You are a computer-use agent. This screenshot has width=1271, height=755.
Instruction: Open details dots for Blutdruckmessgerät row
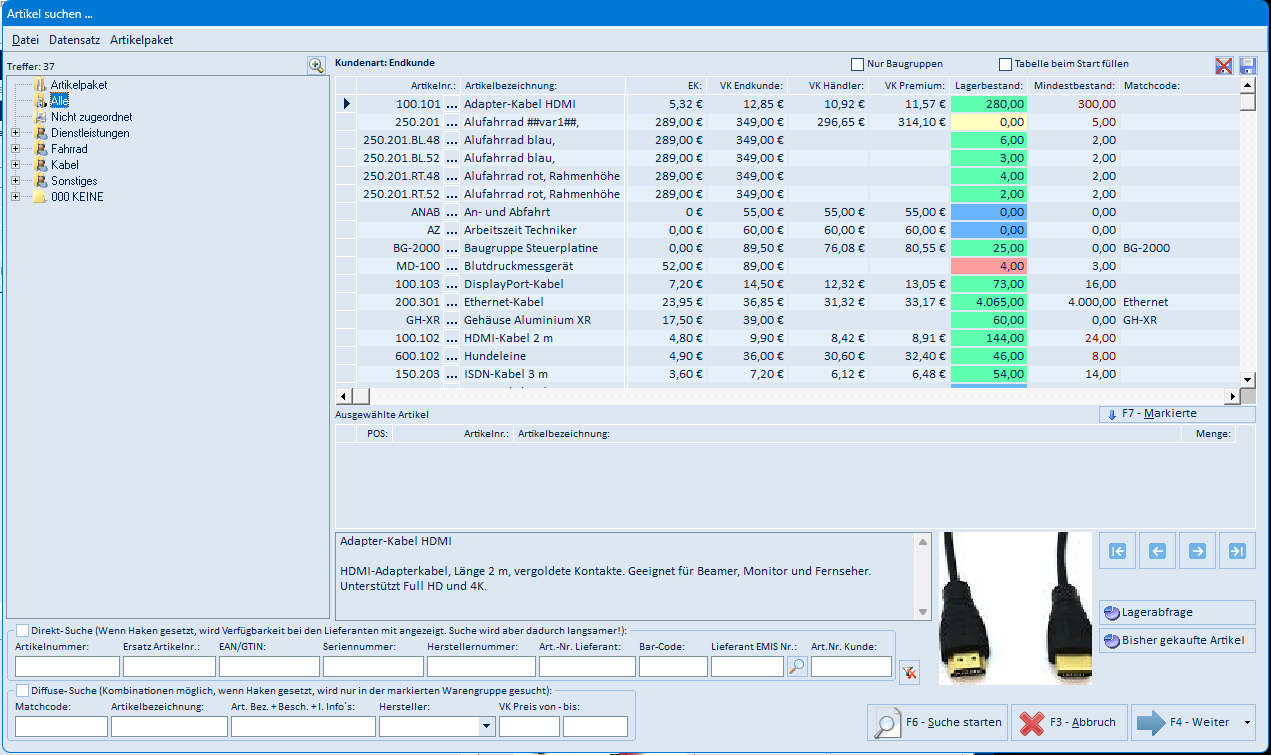pos(451,266)
